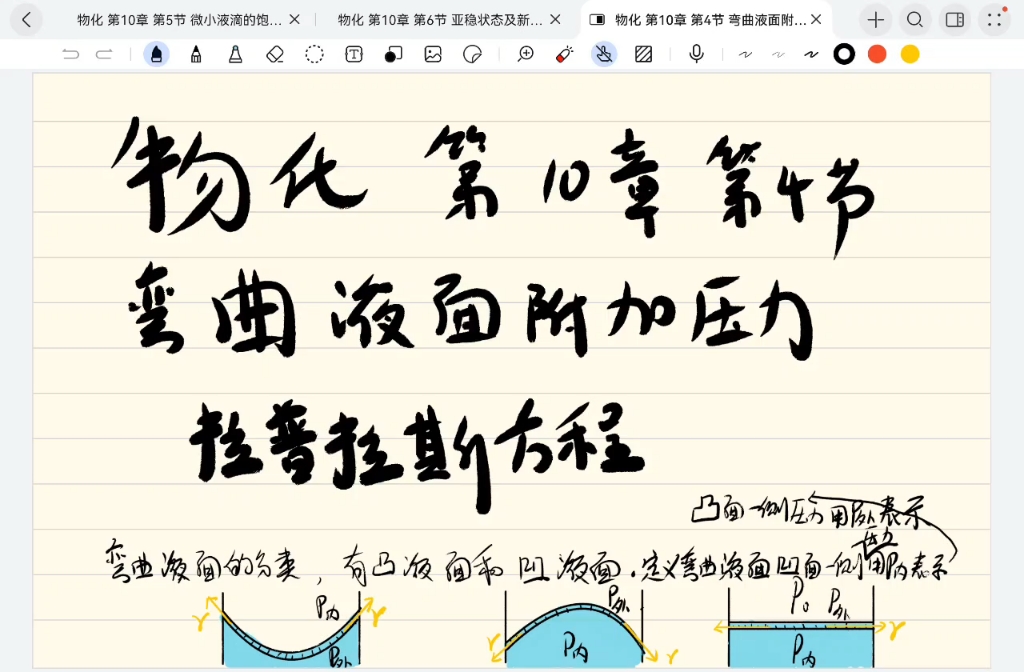Open the more options grid menu
The width and height of the screenshot is (1024, 672).
coord(995,20)
